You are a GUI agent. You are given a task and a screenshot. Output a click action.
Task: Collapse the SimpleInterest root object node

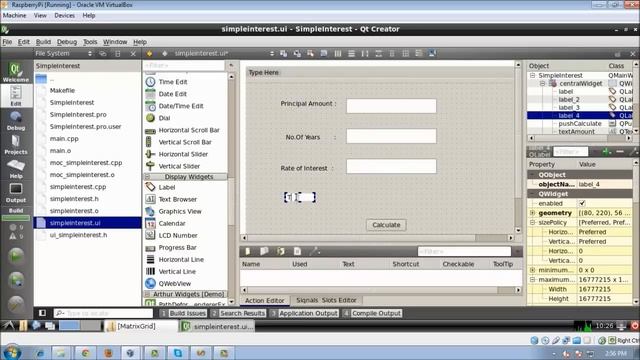(533, 76)
